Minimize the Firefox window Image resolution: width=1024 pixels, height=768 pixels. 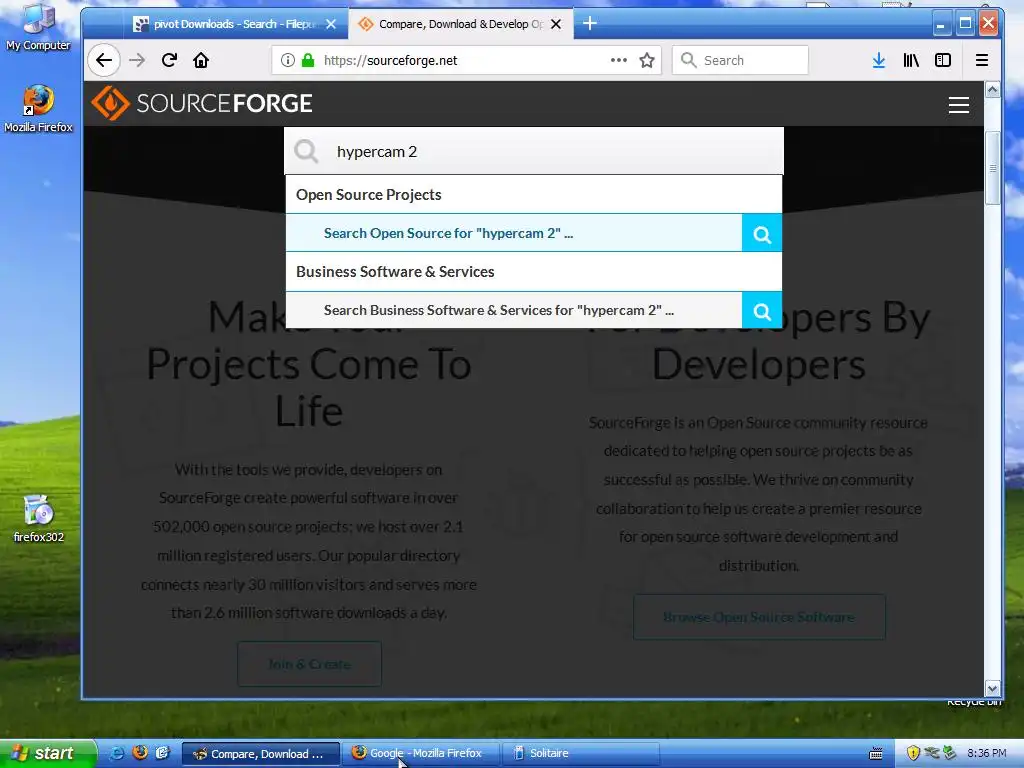[x=941, y=24]
